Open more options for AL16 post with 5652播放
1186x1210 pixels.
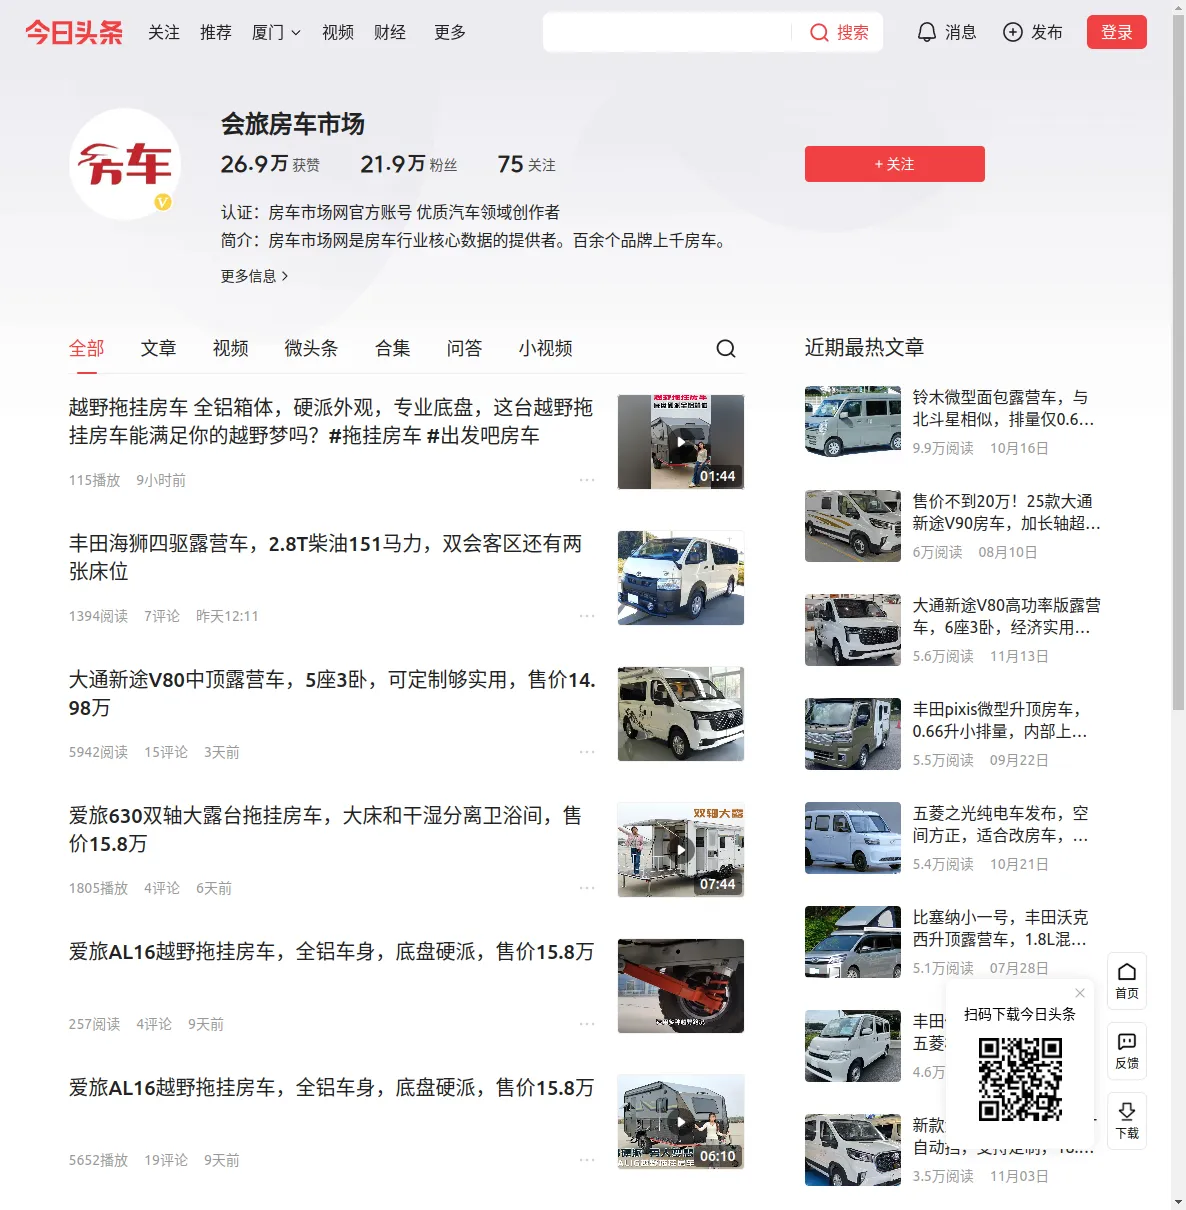[x=587, y=1160]
